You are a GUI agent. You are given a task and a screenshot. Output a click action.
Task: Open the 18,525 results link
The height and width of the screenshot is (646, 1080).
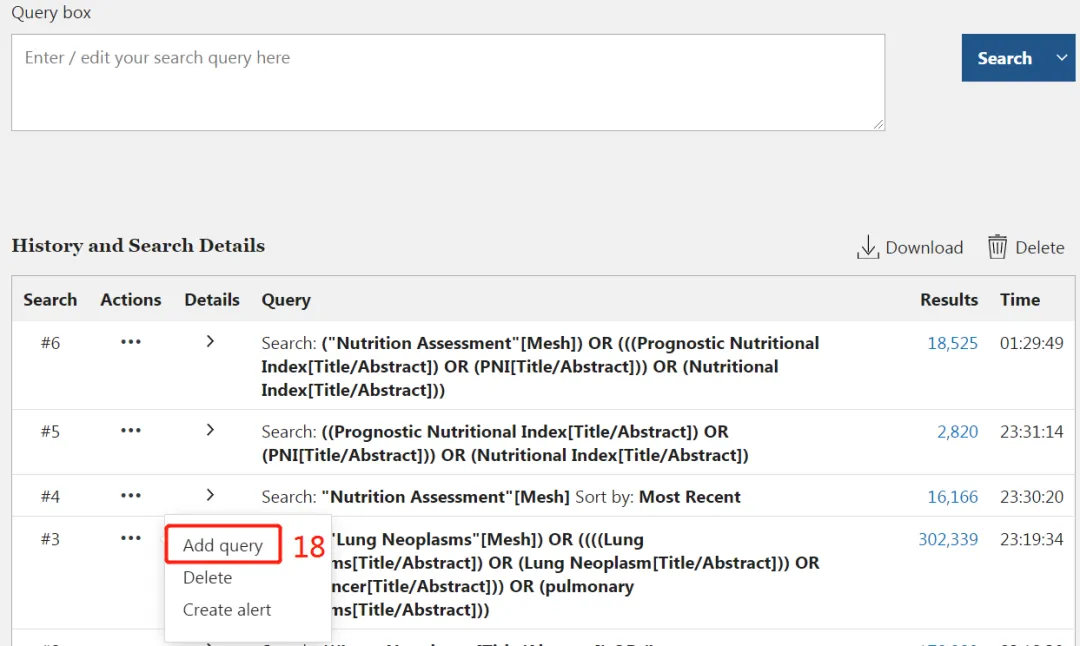(952, 343)
